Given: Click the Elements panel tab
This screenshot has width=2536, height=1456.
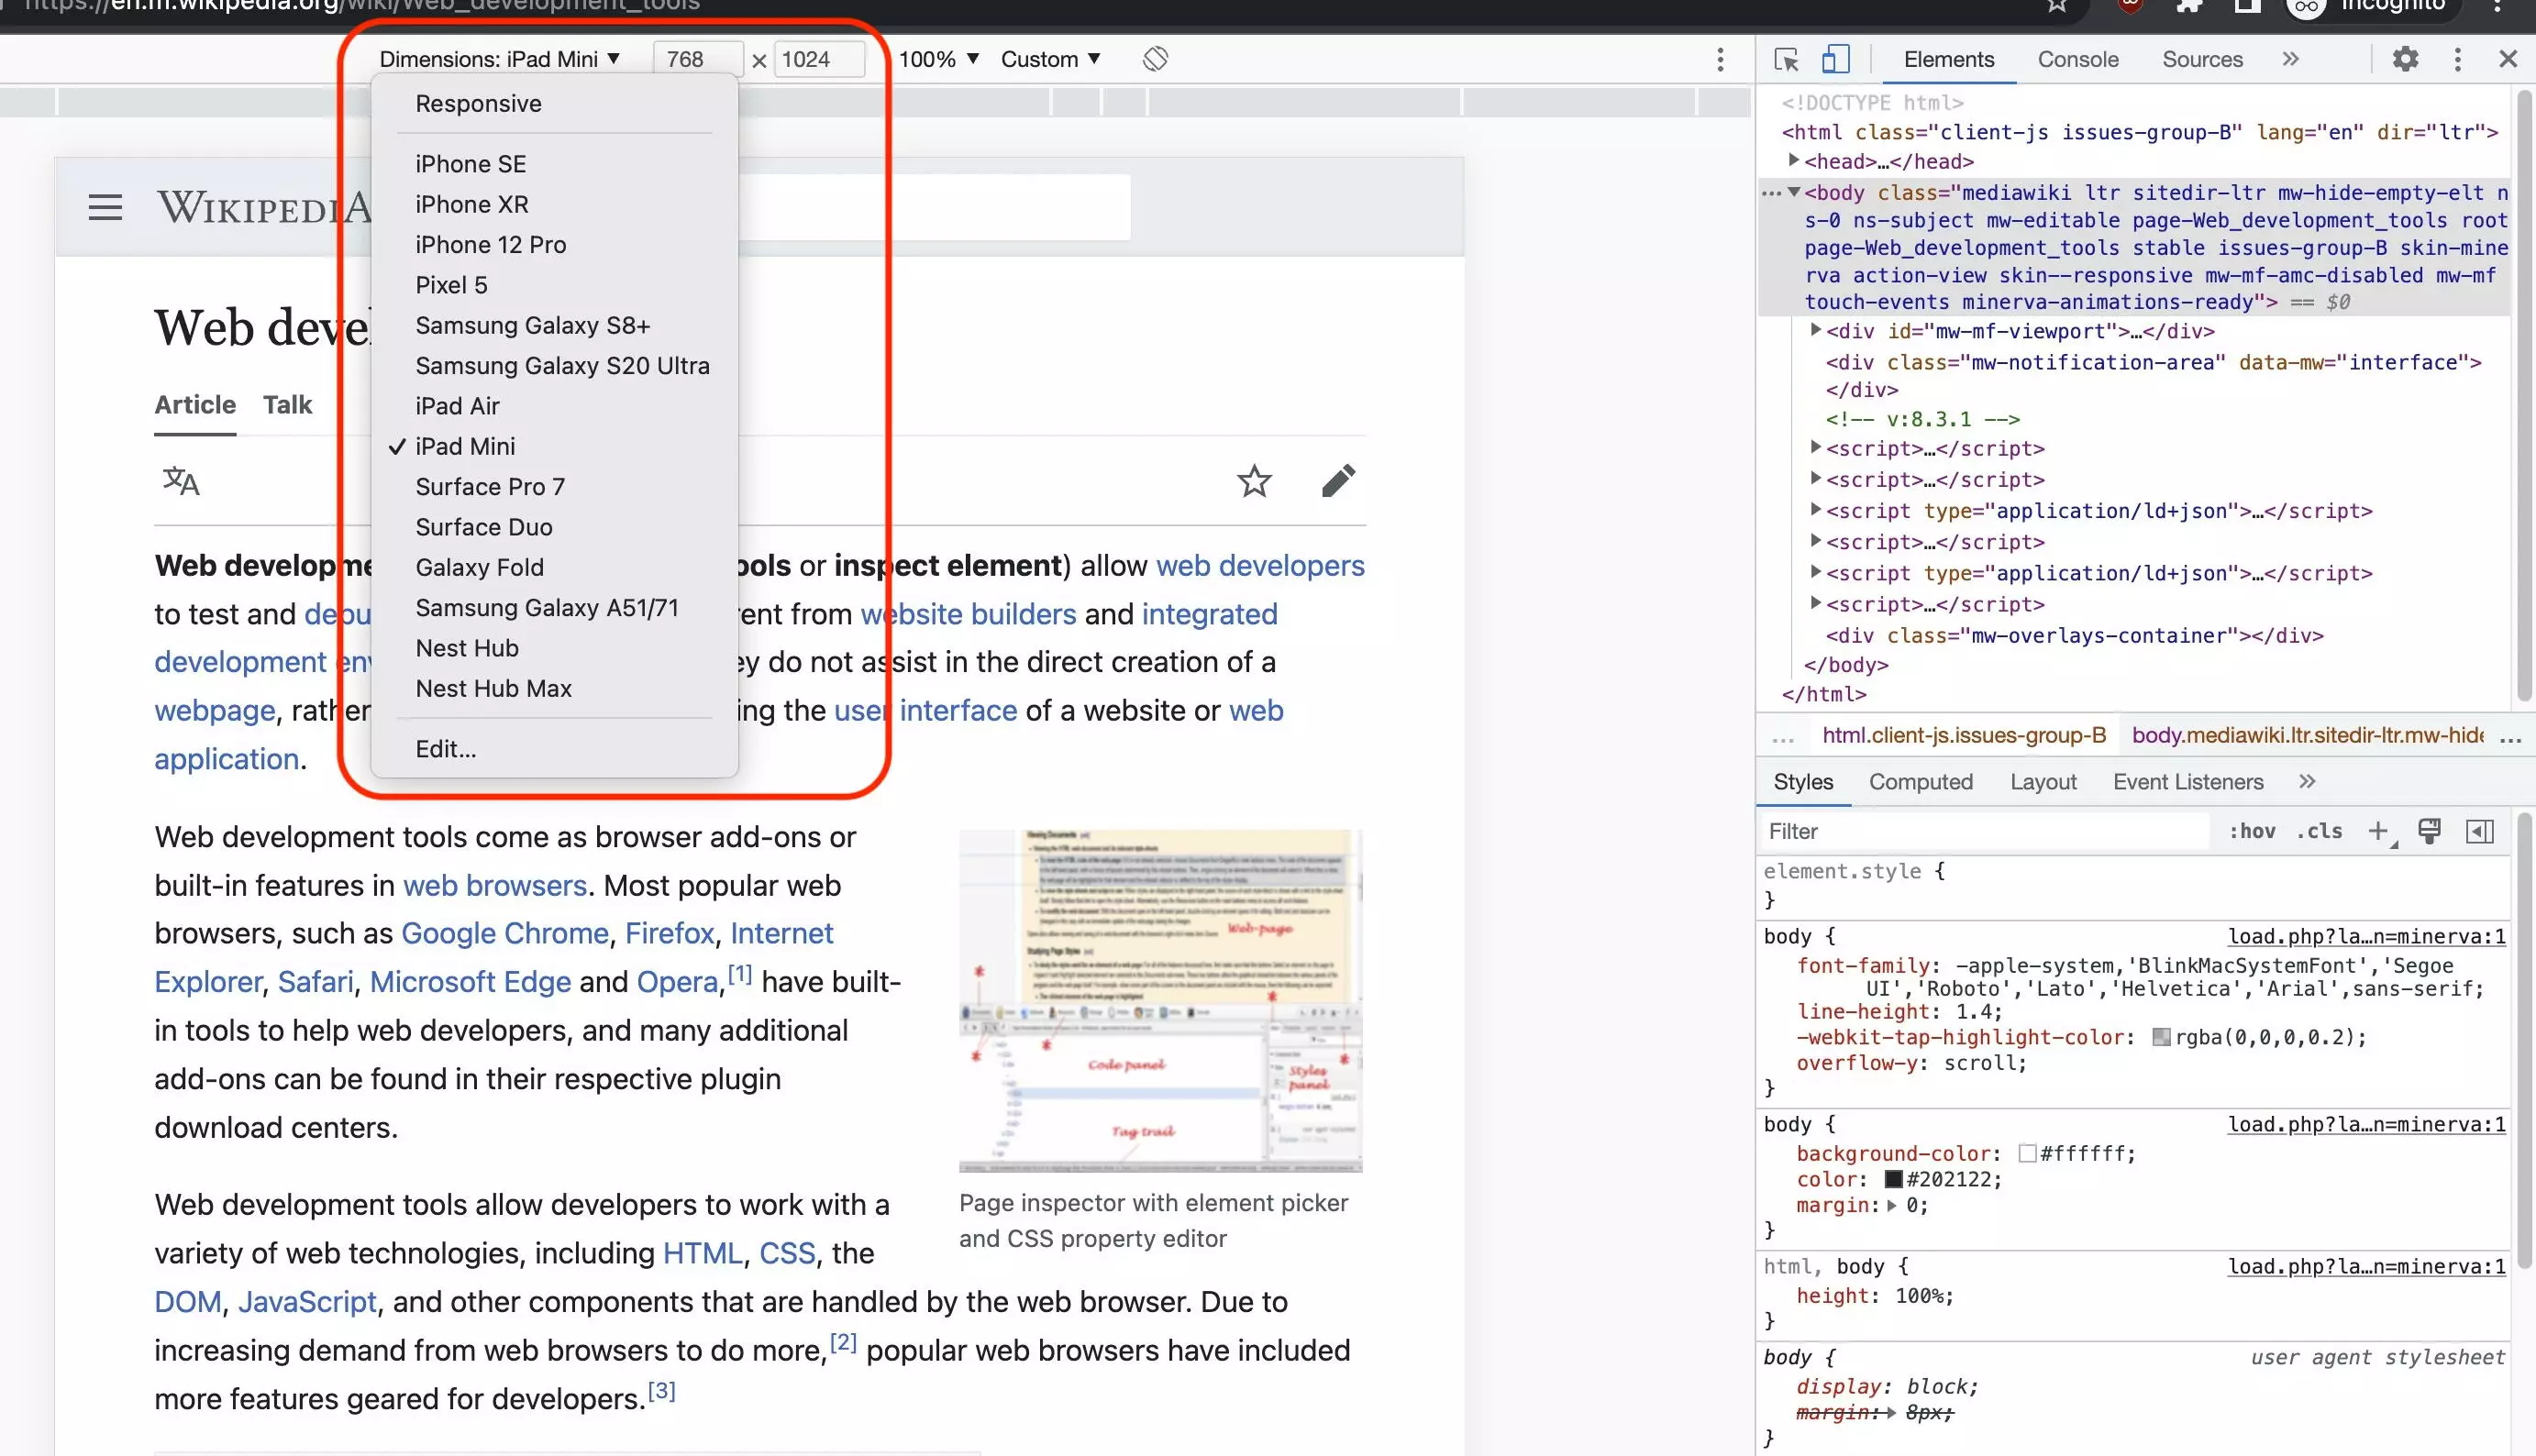Looking at the screenshot, I should pos(1947,58).
